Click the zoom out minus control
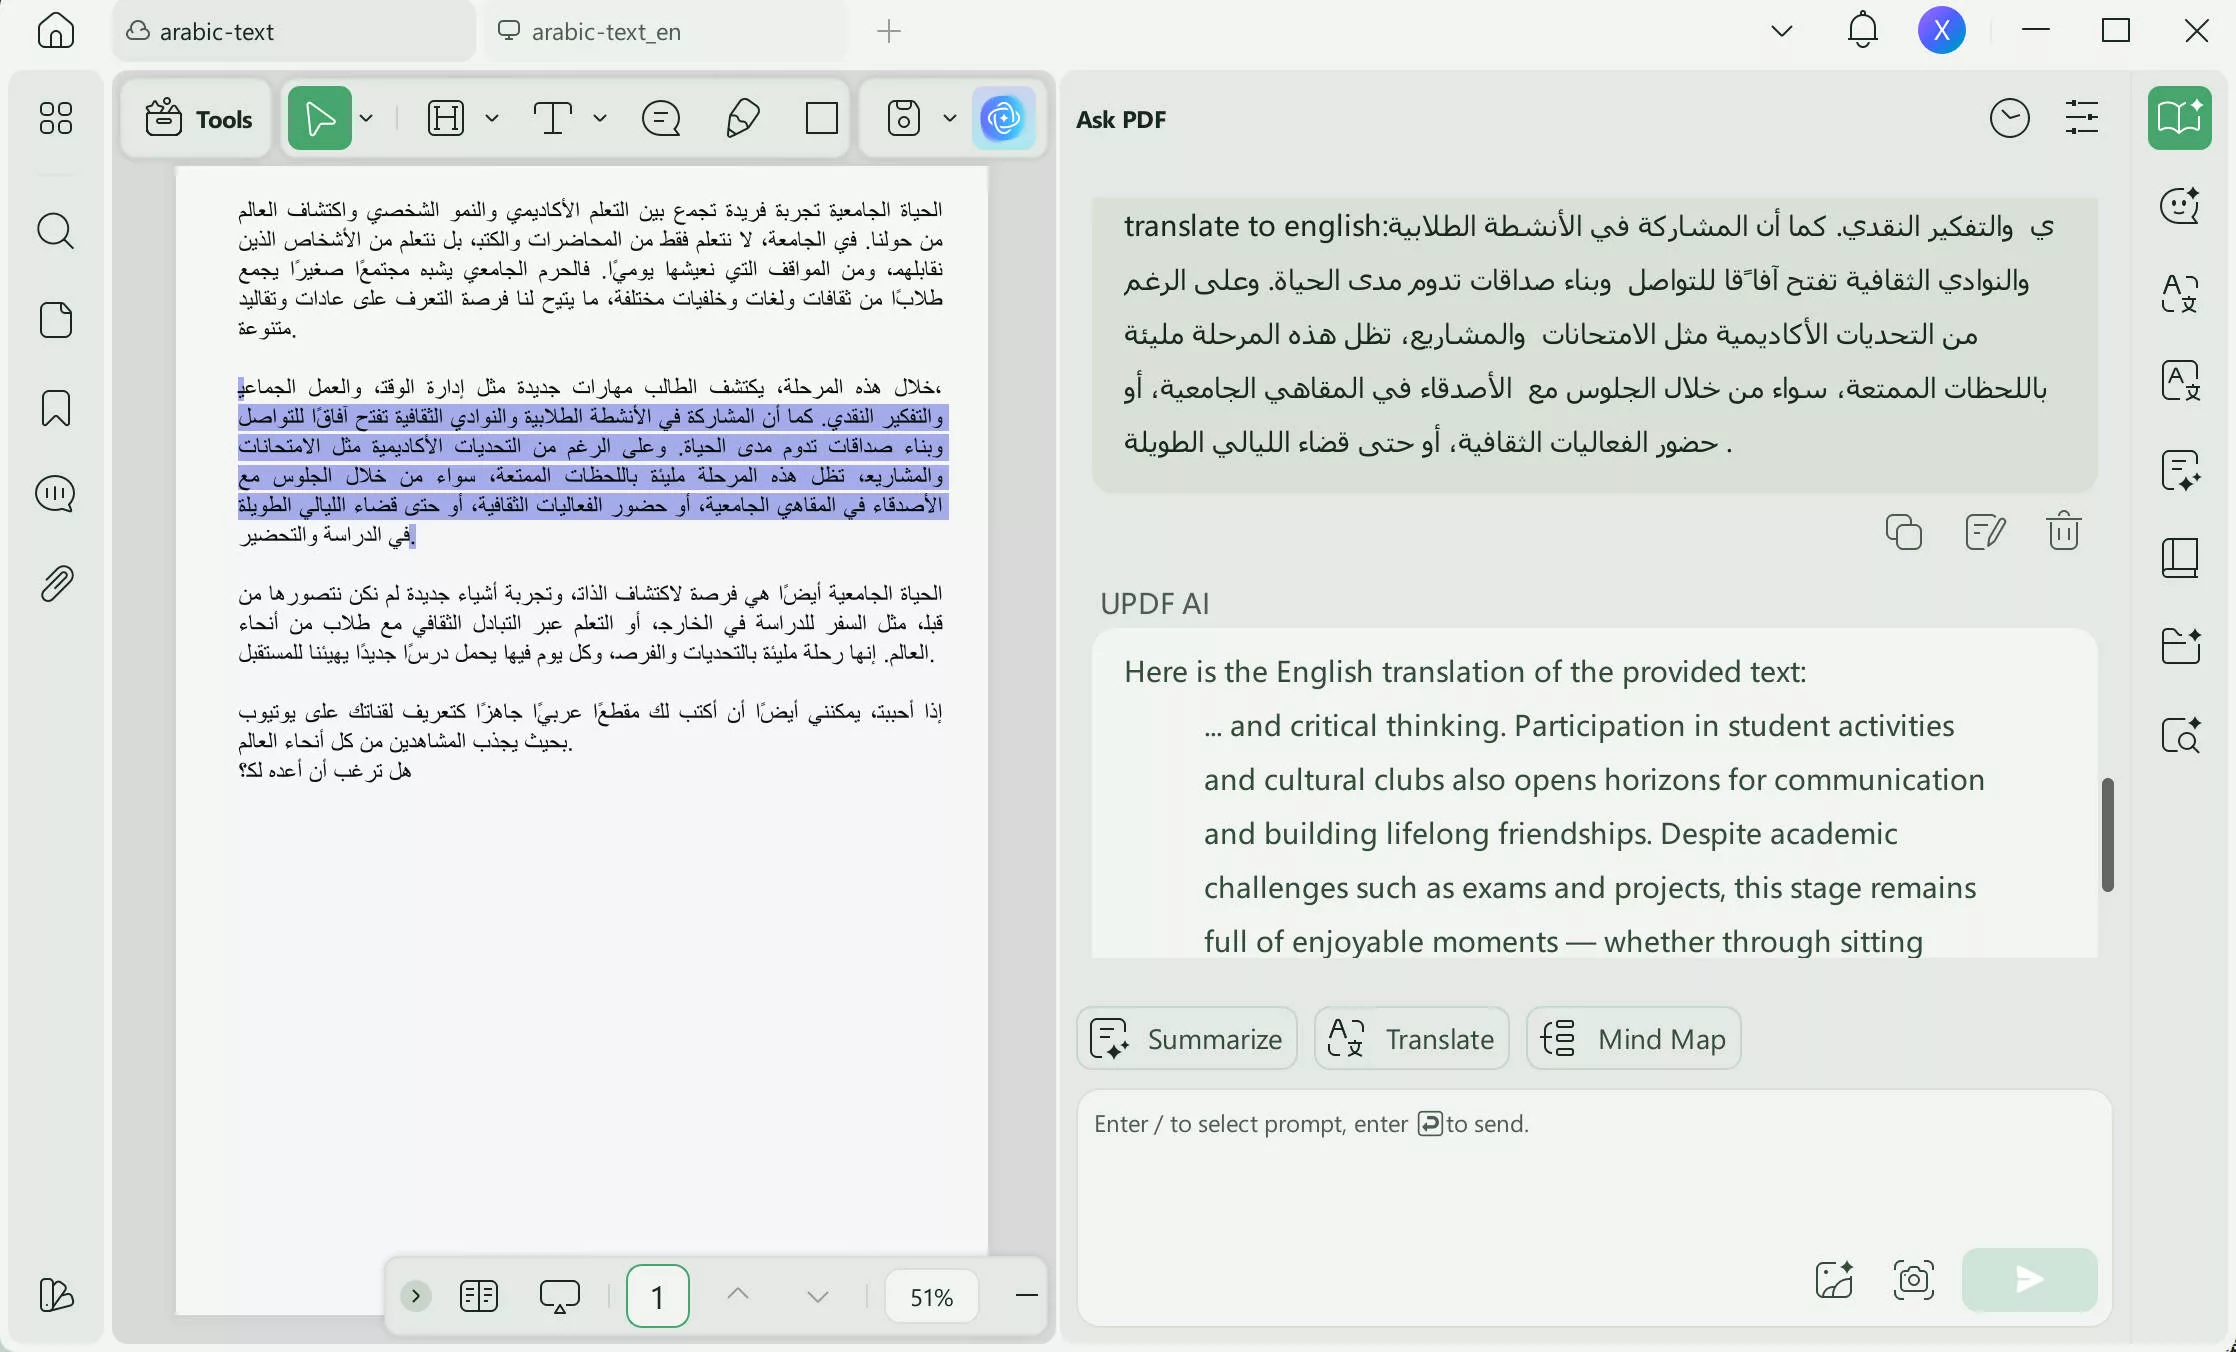 [x=1025, y=1295]
